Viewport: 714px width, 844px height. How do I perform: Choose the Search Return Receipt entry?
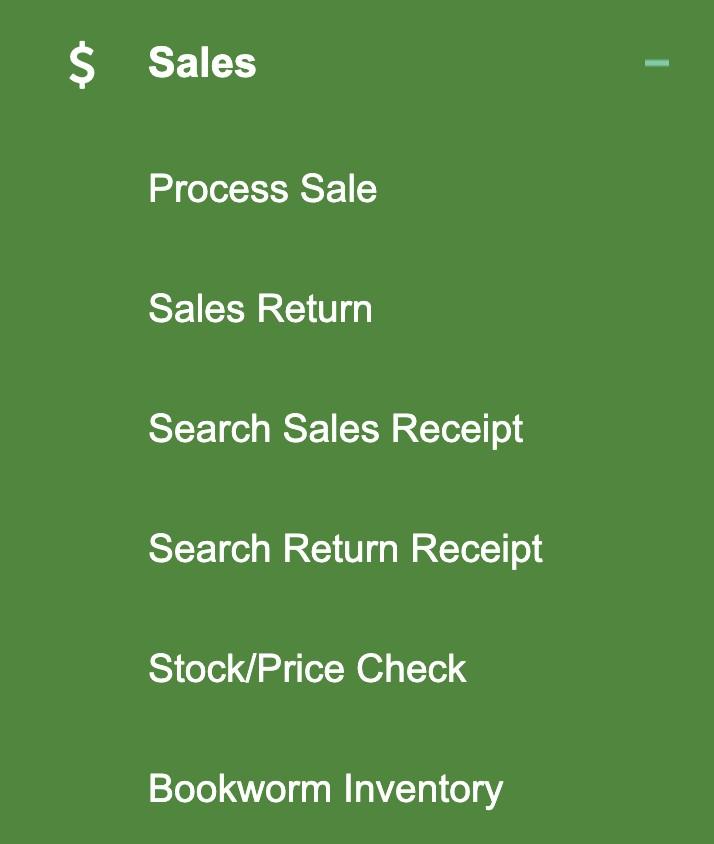345,549
